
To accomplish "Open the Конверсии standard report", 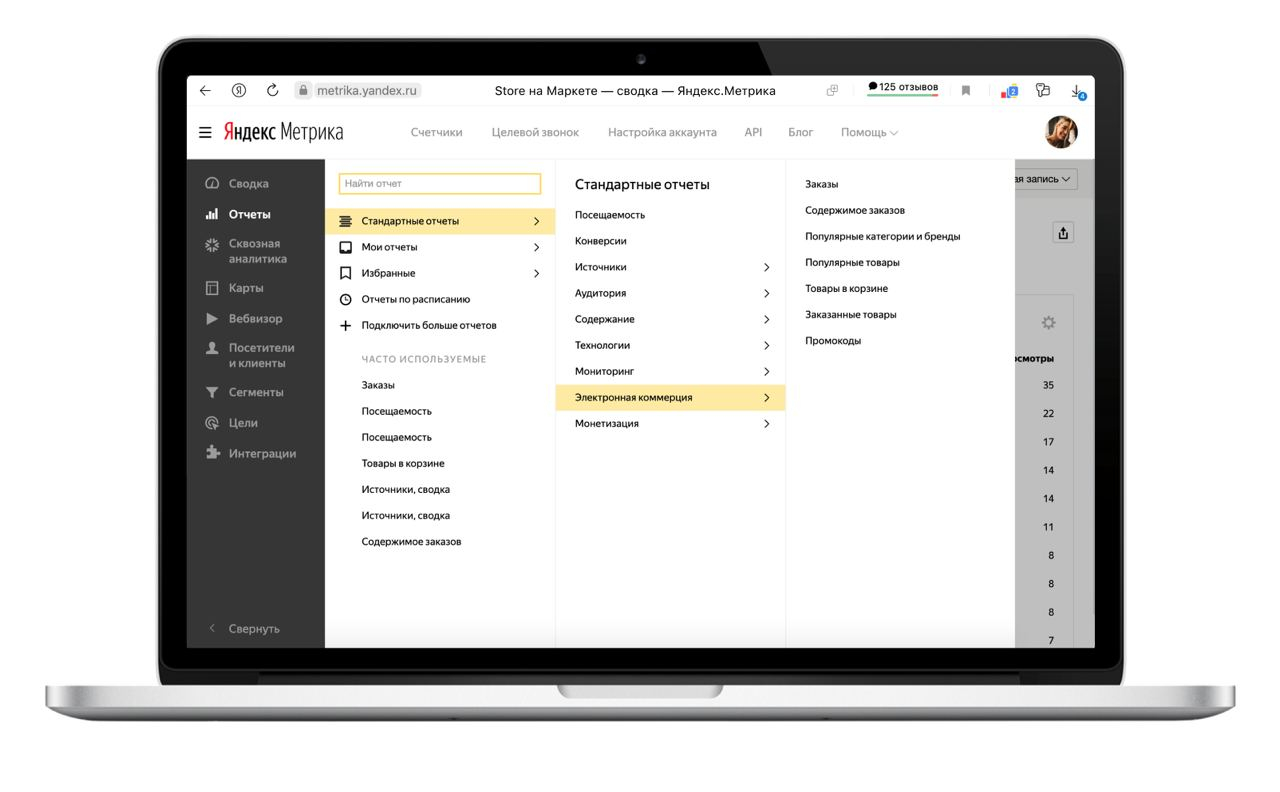I will (601, 241).
